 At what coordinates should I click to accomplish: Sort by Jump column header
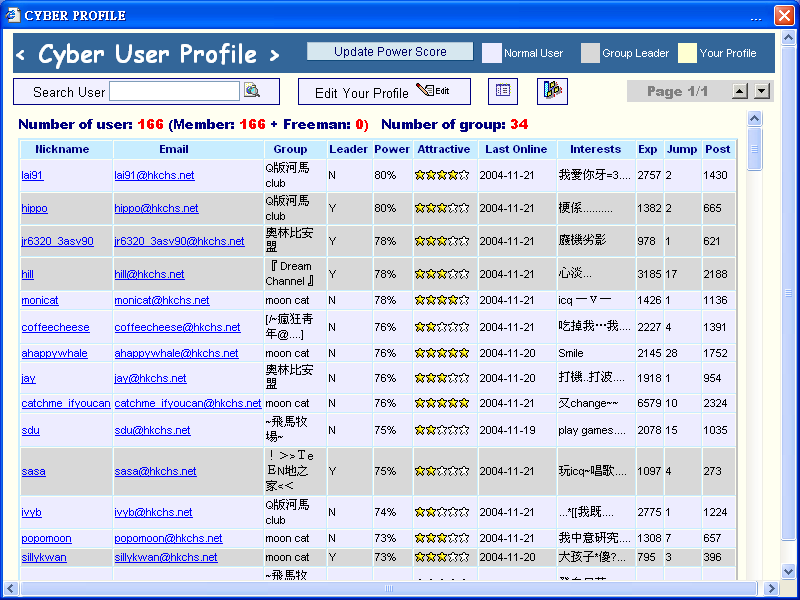coord(682,149)
